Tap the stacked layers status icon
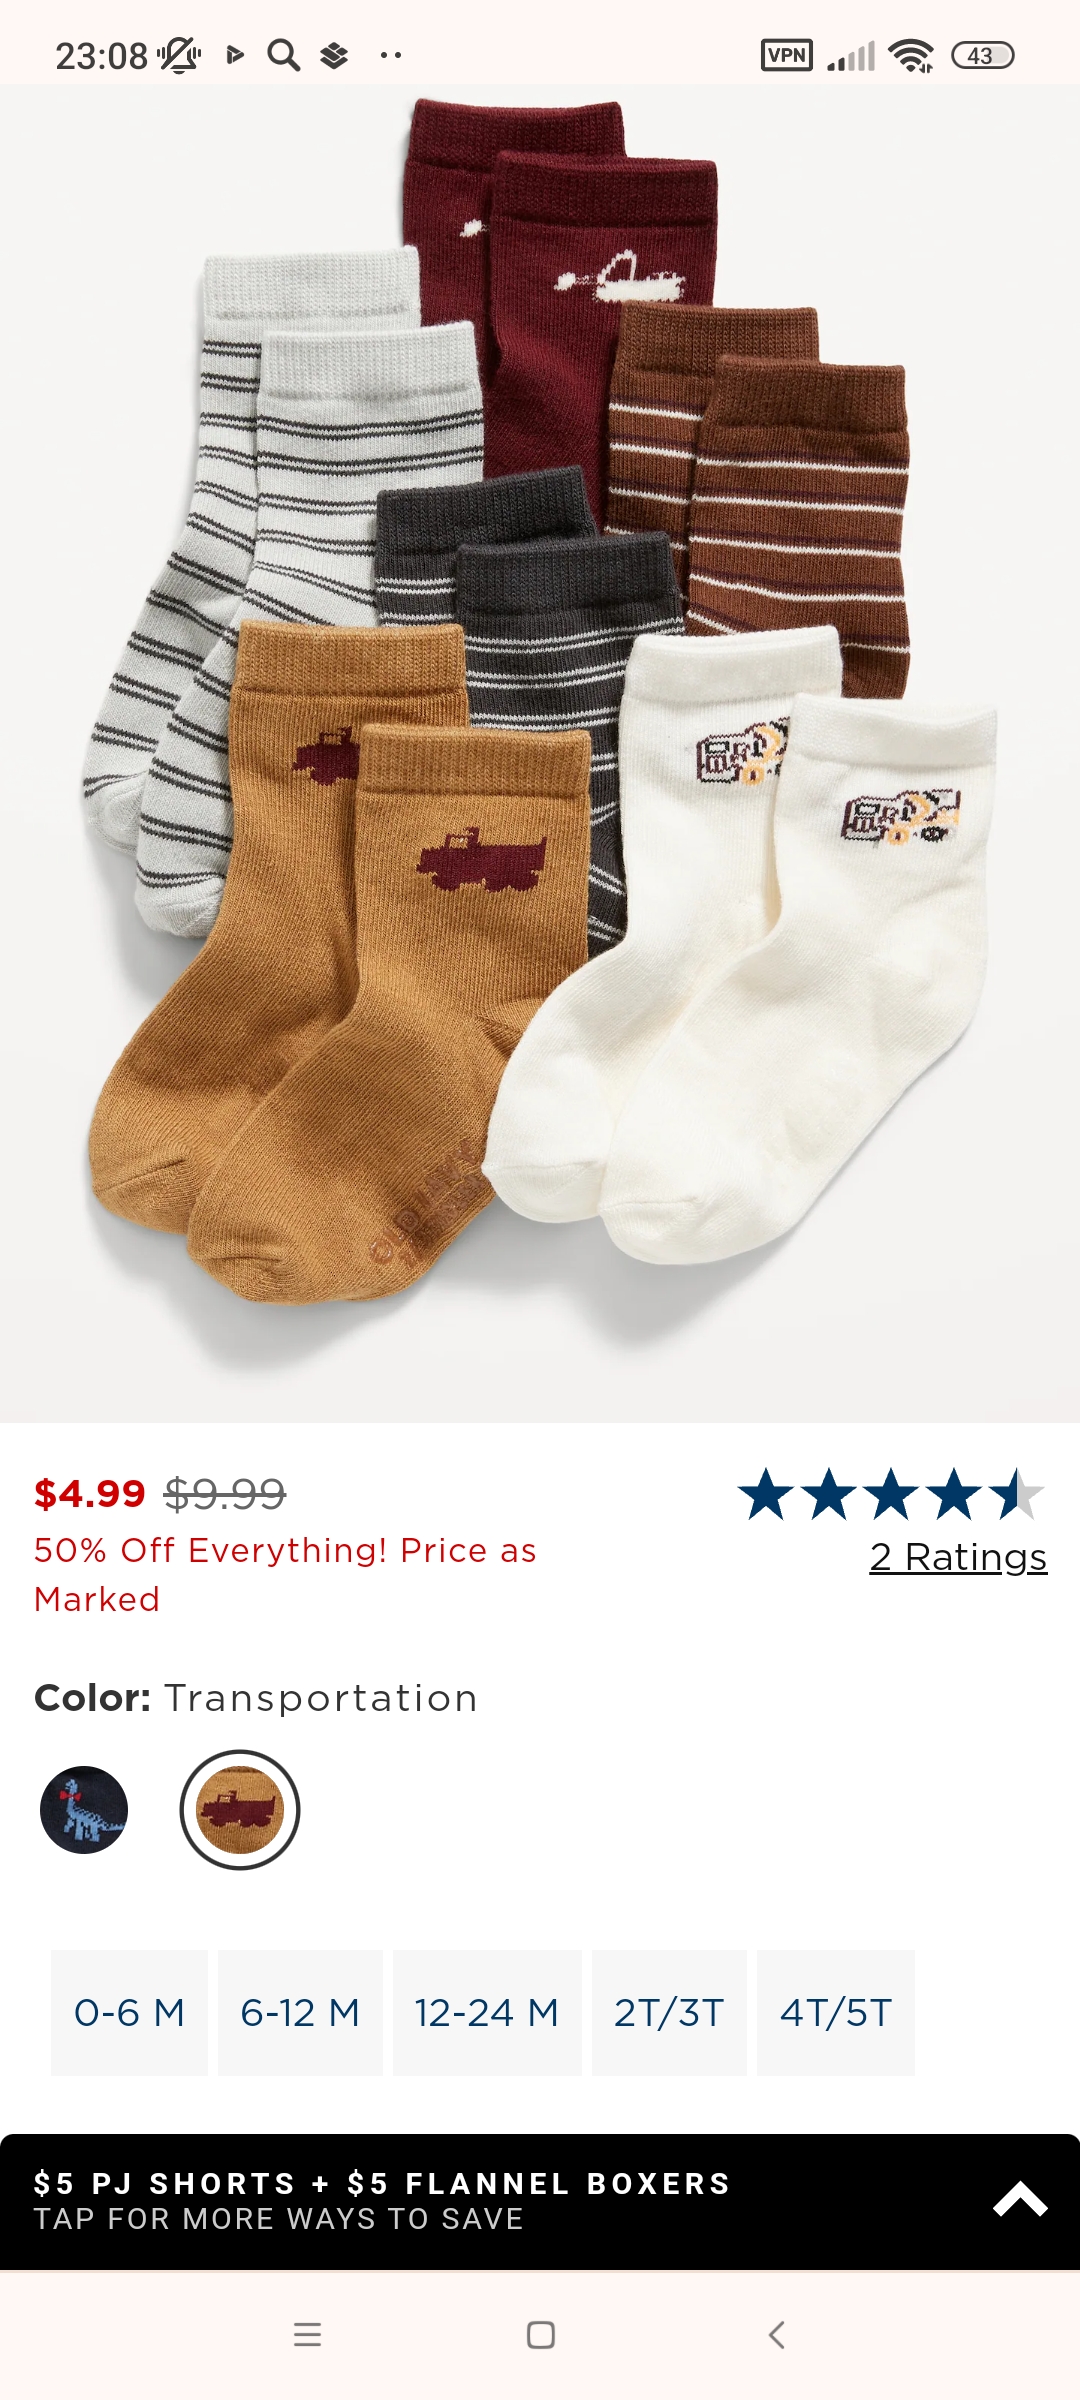Image resolution: width=1080 pixels, height=2400 pixels. point(334,56)
